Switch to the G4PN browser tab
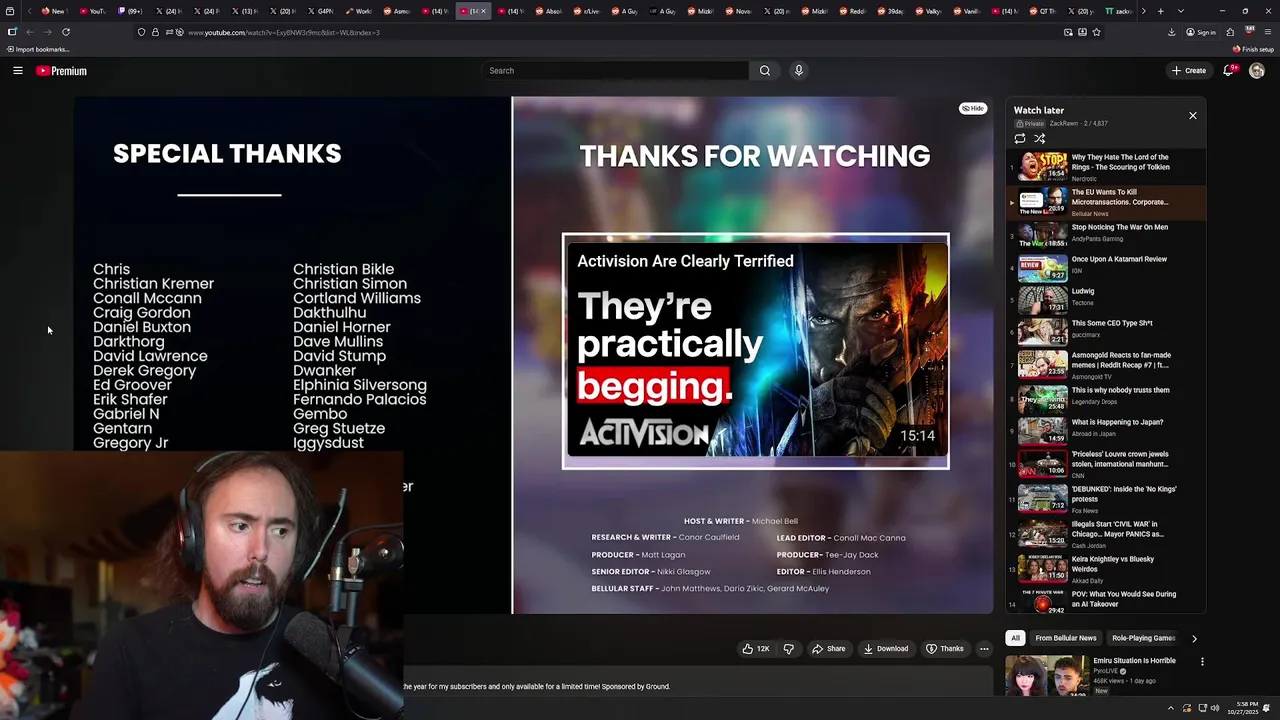Viewport: 1280px width, 720px height. tap(321, 11)
